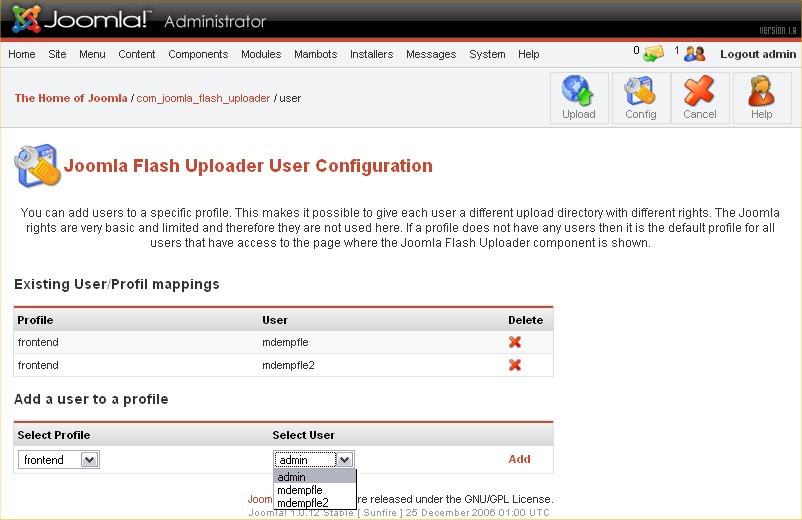
Task: Click the Flash Uploader configuration page icon
Action: [37, 166]
